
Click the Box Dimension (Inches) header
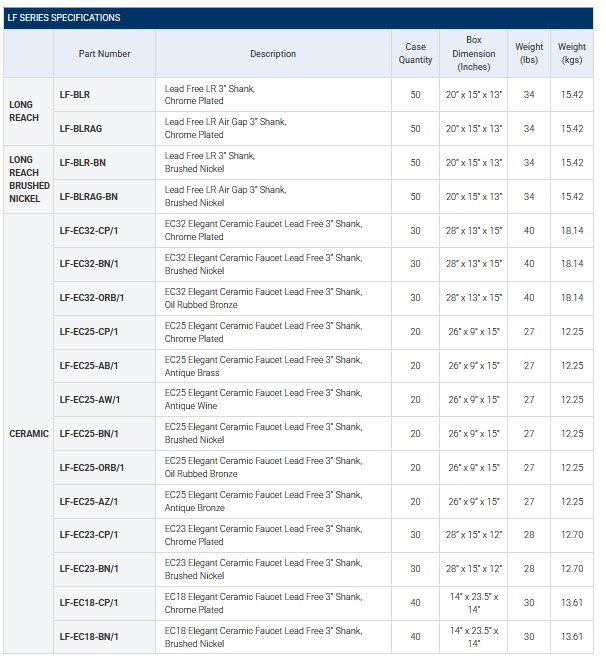click(x=473, y=54)
